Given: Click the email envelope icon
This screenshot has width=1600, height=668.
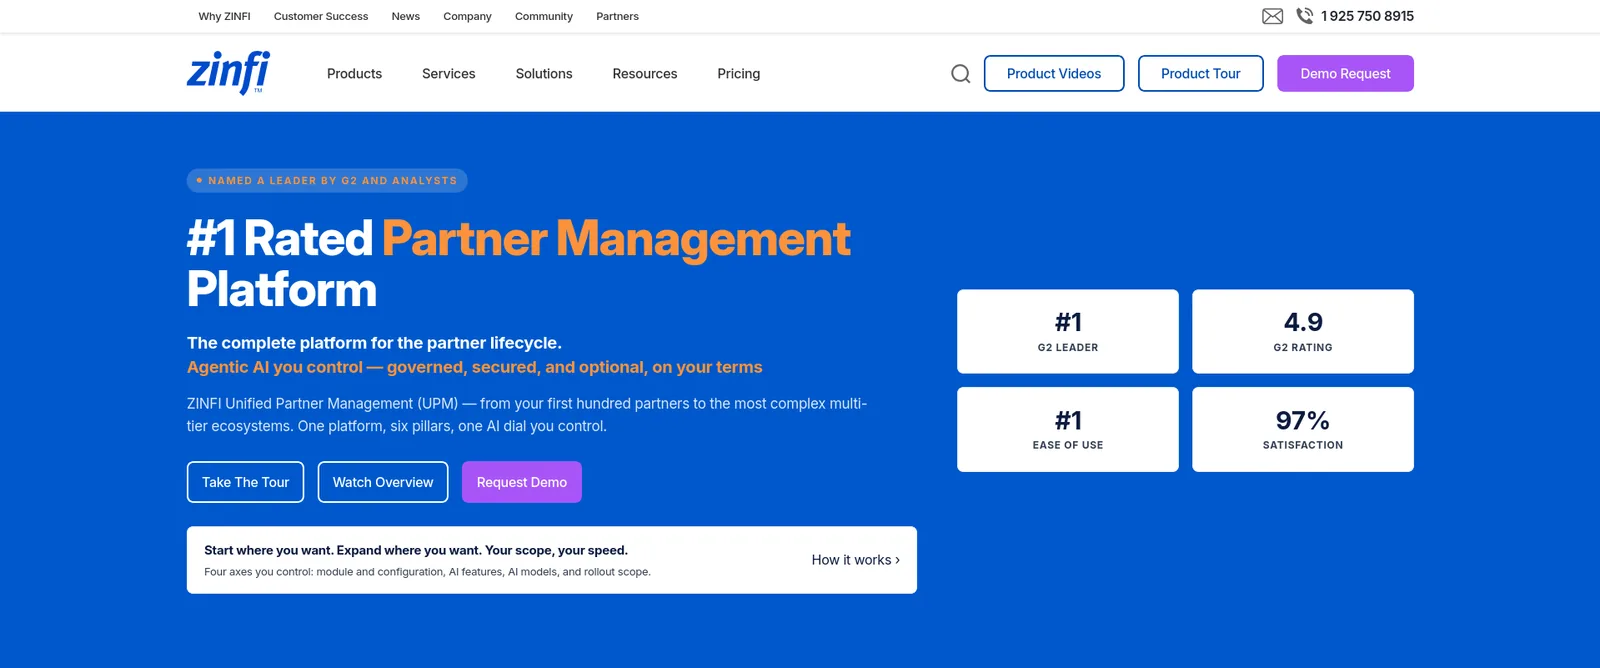Looking at the screenshot, I should (1272, 16).
